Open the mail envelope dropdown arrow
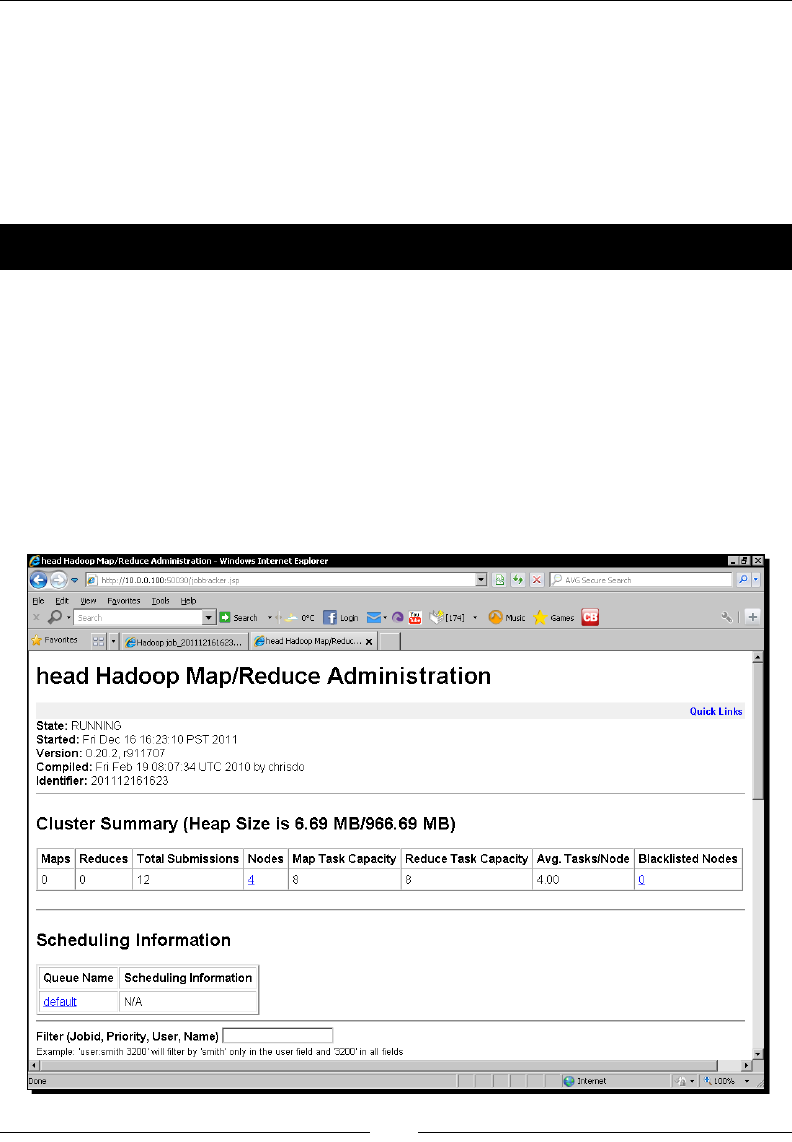The image size is (792, 1142). coord(385,618)
